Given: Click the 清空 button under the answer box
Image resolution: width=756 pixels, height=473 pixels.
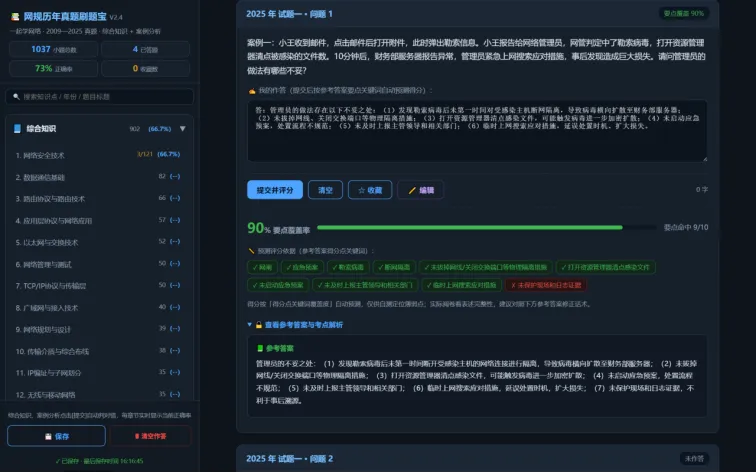Looking at the screenshot, I should point(325,190).
